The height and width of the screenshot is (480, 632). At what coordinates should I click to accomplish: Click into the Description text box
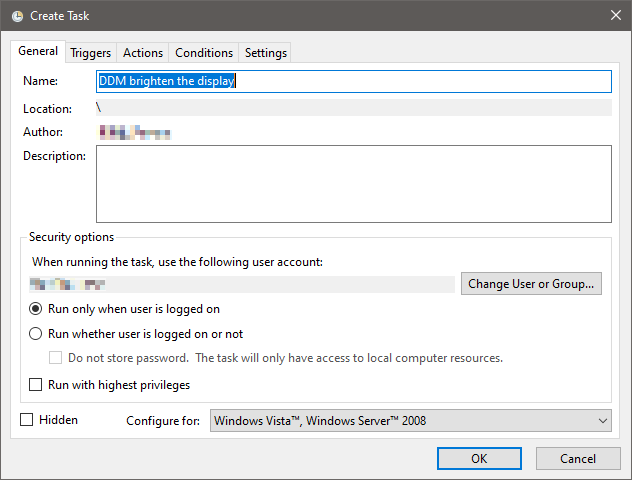click(353, 184)
